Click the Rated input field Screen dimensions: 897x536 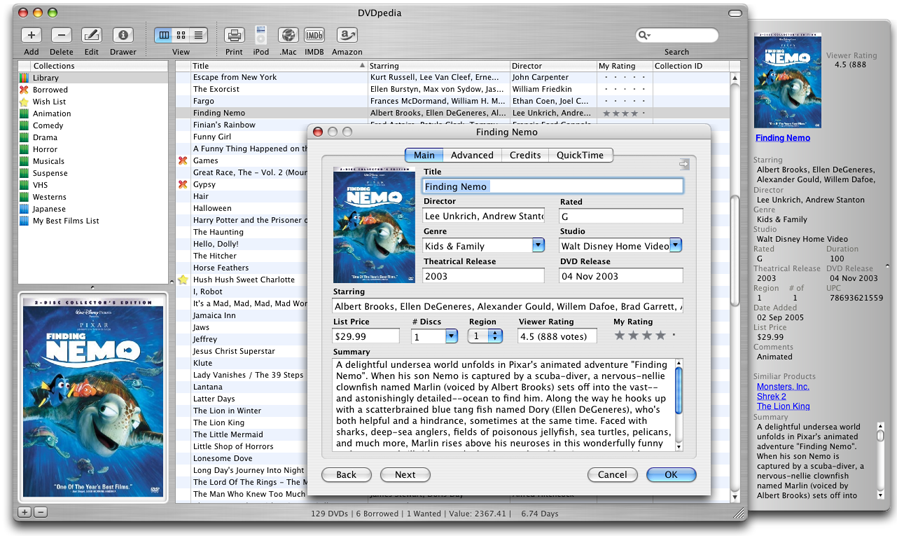point(621,216)
